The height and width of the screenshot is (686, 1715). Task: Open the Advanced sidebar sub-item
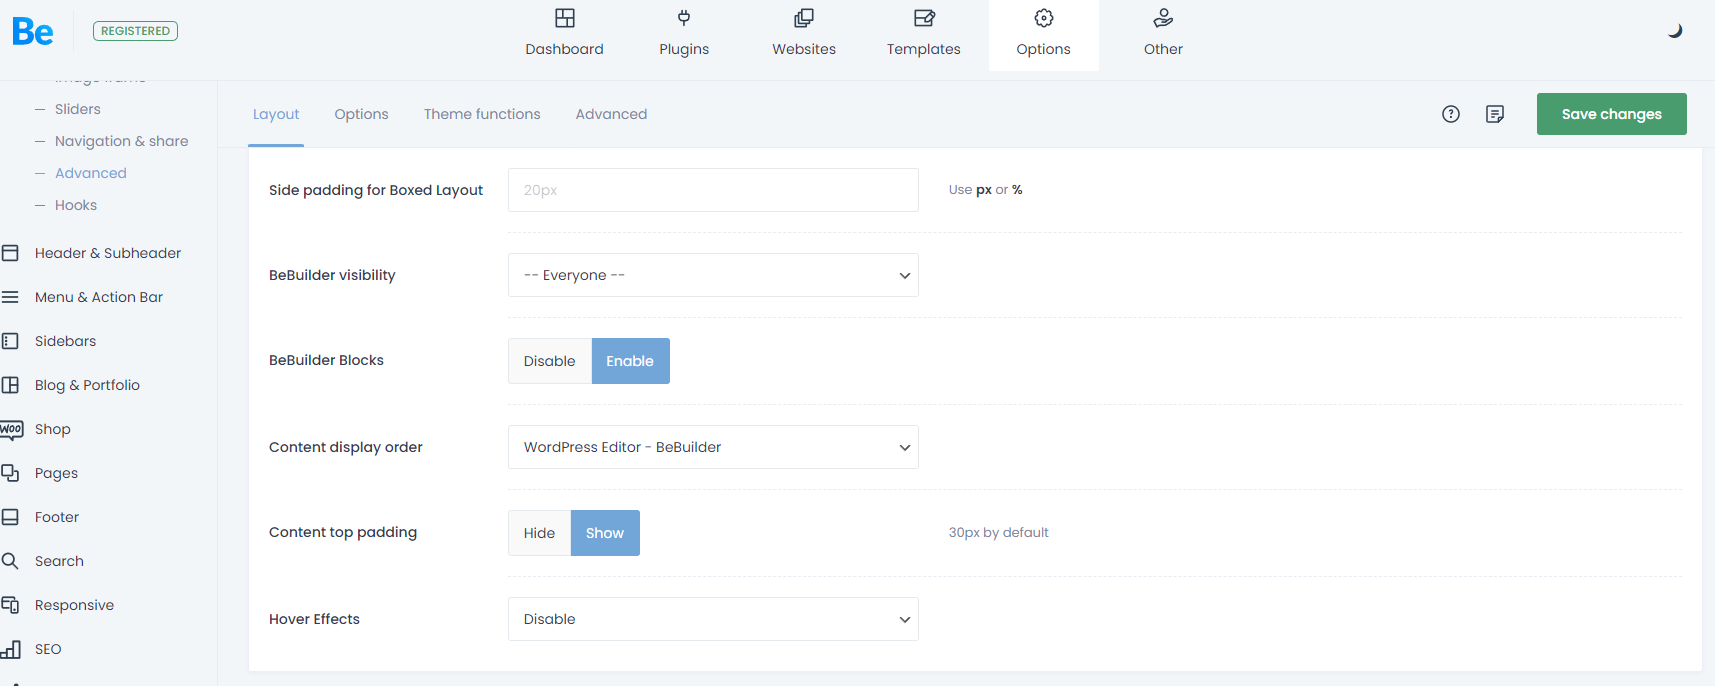(x=91, y=173)
